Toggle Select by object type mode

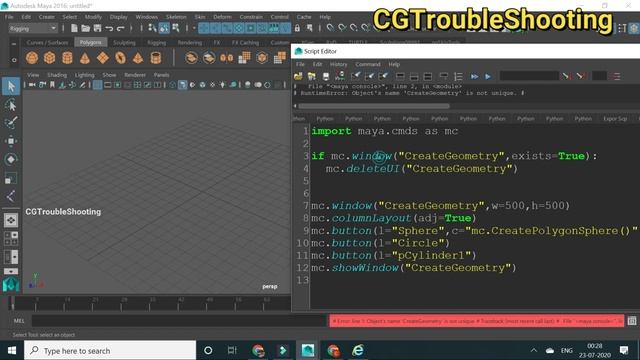click(164, 28)
